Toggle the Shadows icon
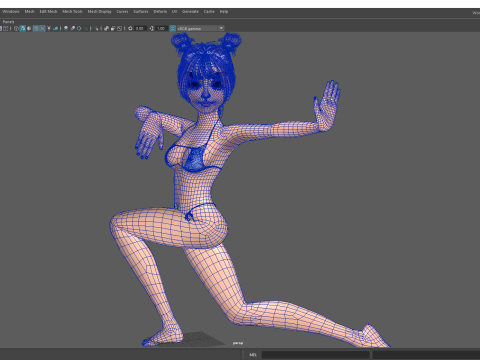The image size is (480, 360). 56,29
